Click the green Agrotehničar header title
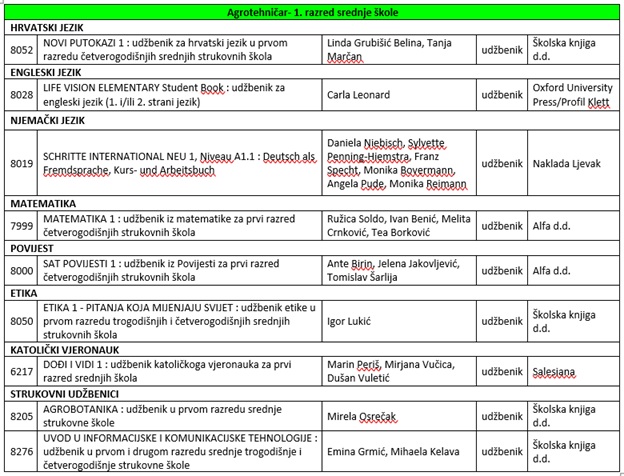Image resolution: width=624 pixels, height=476 pixels. pos(312,12)
